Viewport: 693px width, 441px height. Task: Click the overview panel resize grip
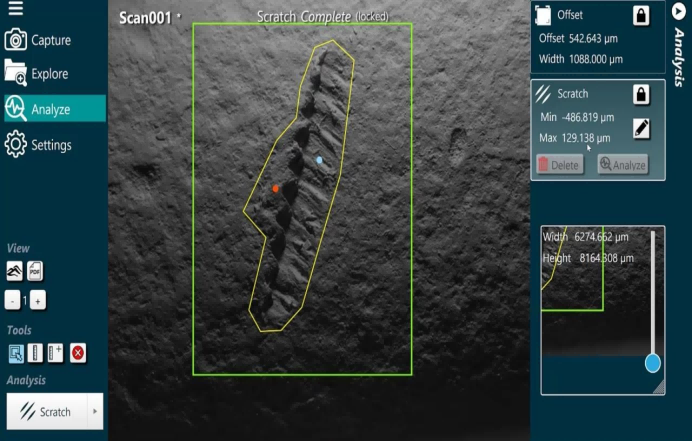tap(659, 387)
